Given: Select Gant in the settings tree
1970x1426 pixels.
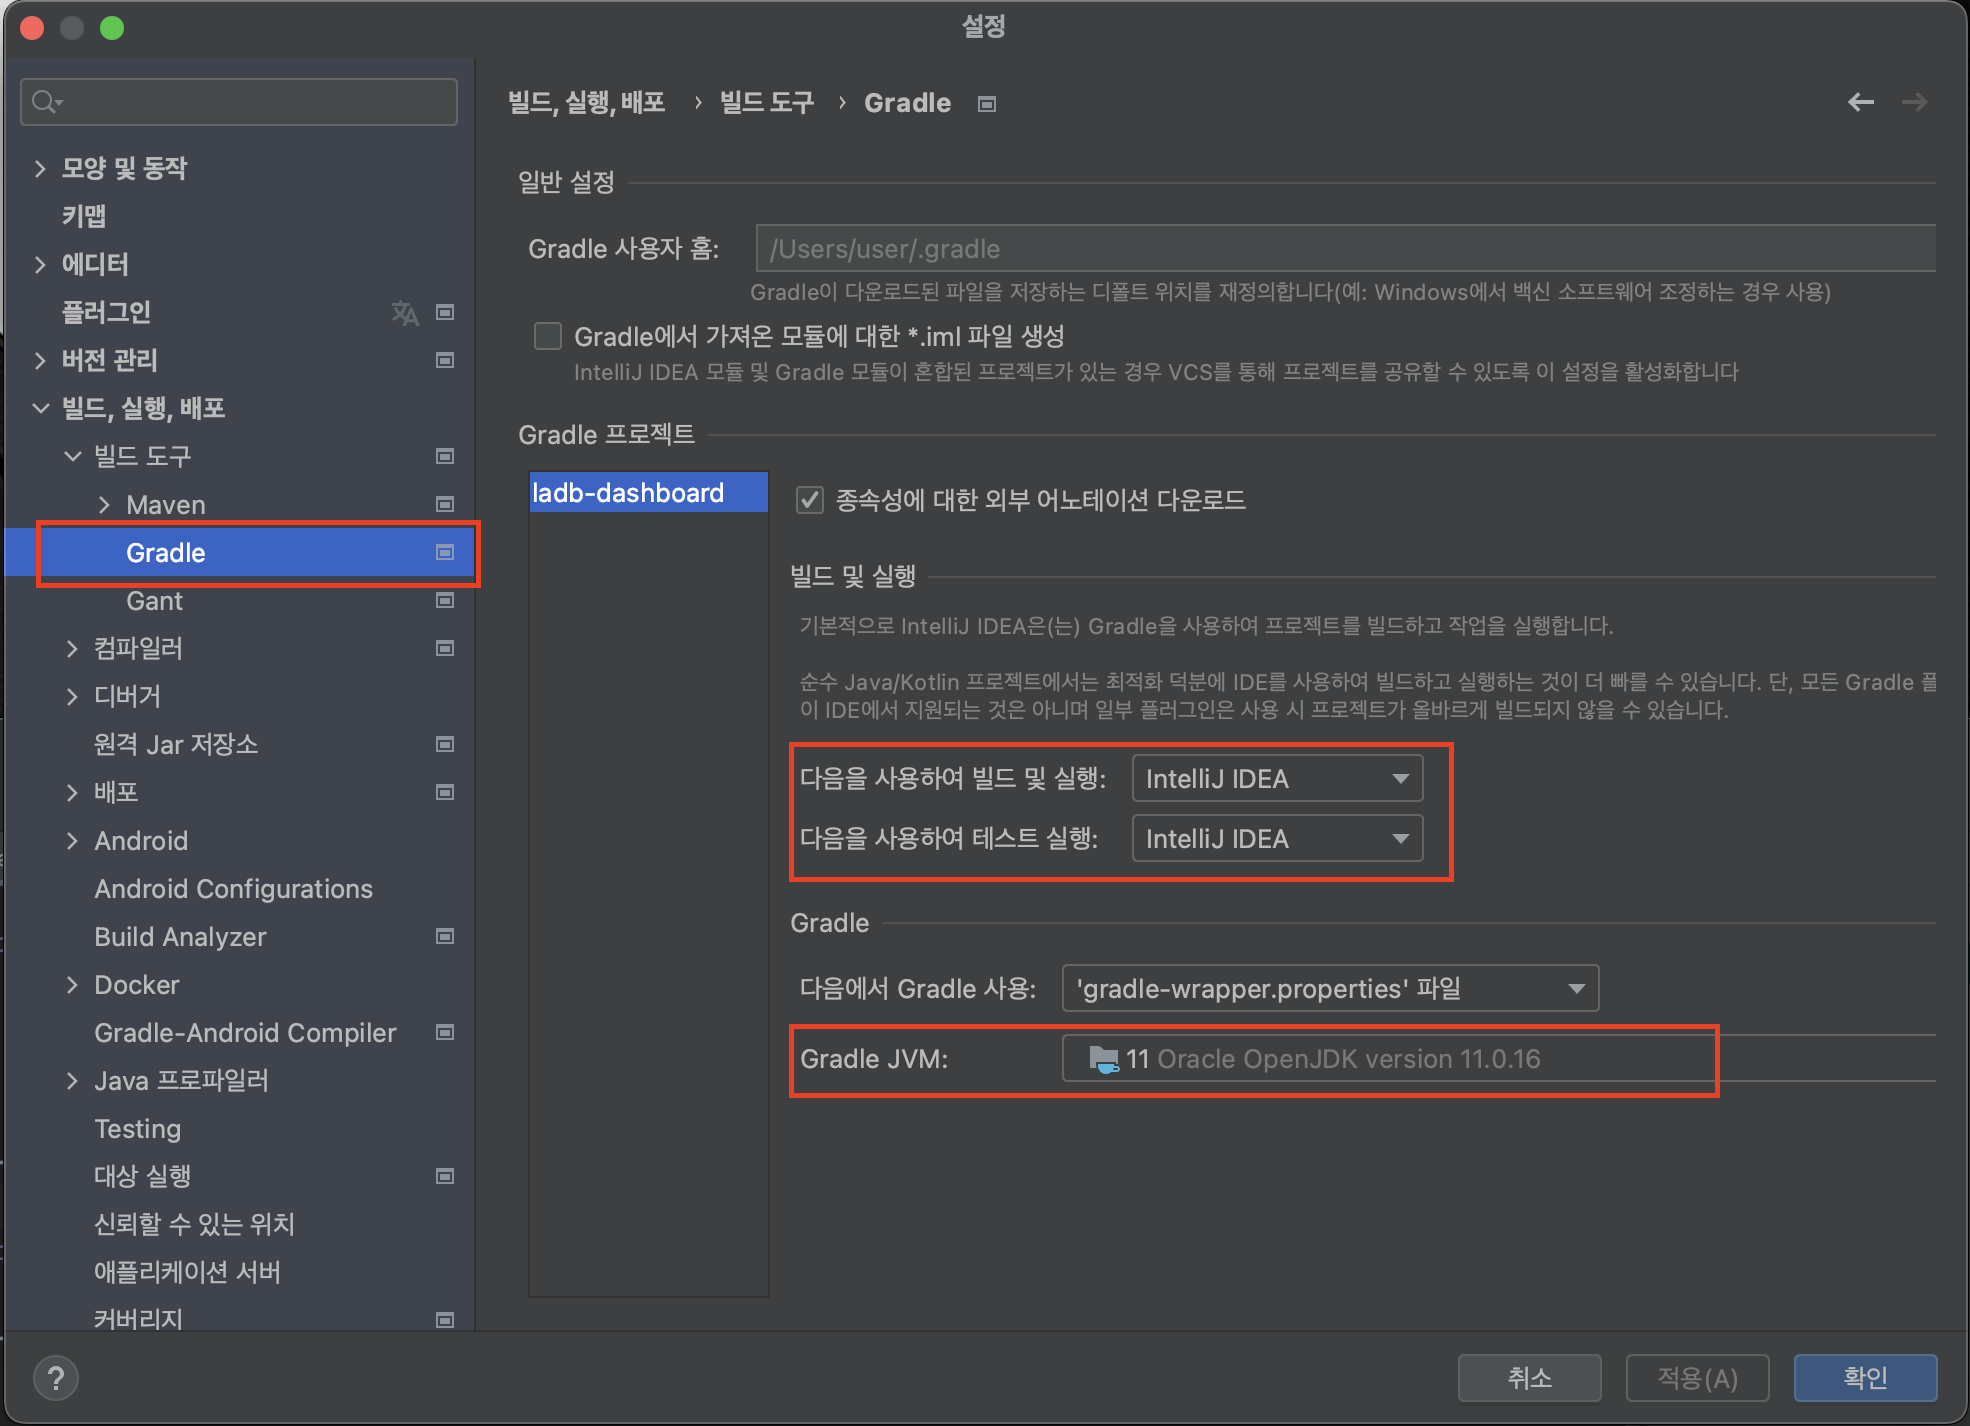Looking at the screenshot, I should pyautogui.click(x=155, y=601).
